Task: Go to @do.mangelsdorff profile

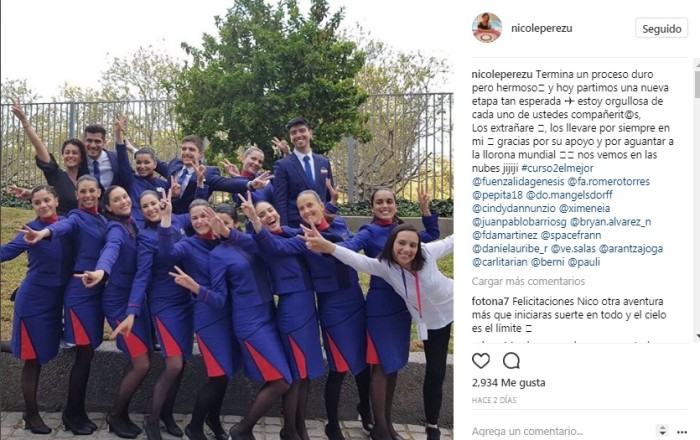Action: point(569,195)
